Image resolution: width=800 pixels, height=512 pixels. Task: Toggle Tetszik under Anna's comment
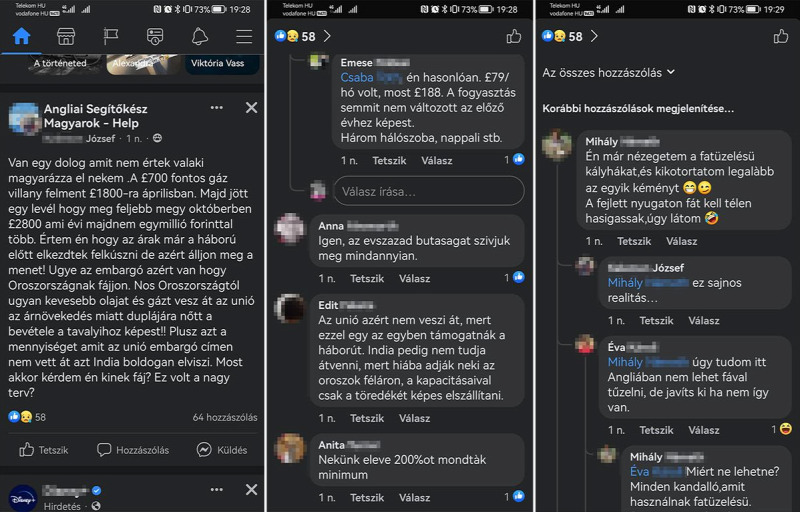pos(367,278)
